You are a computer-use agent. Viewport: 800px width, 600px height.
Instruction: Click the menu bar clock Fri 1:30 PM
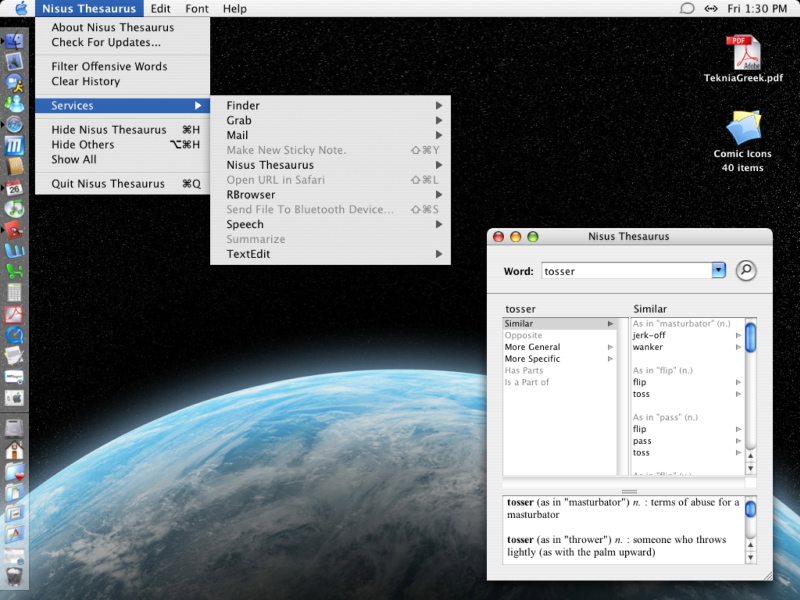tap(757, 9)
